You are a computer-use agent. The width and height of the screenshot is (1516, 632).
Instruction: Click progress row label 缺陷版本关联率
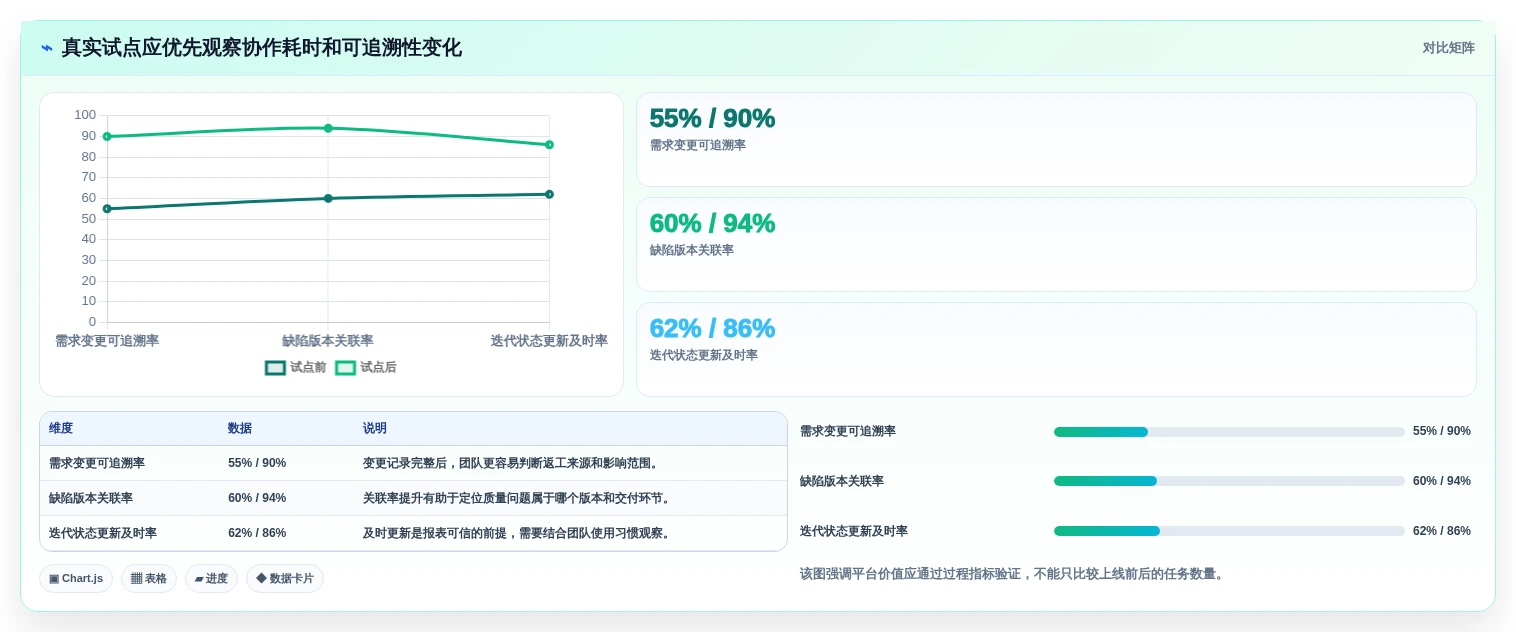[x=842, y=481]
